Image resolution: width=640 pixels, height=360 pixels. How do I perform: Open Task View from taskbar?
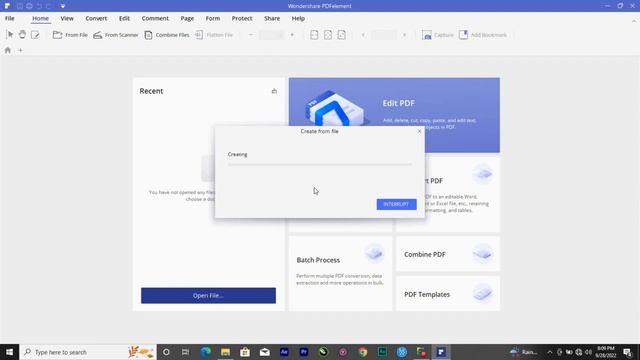click(x=185, y=352)
